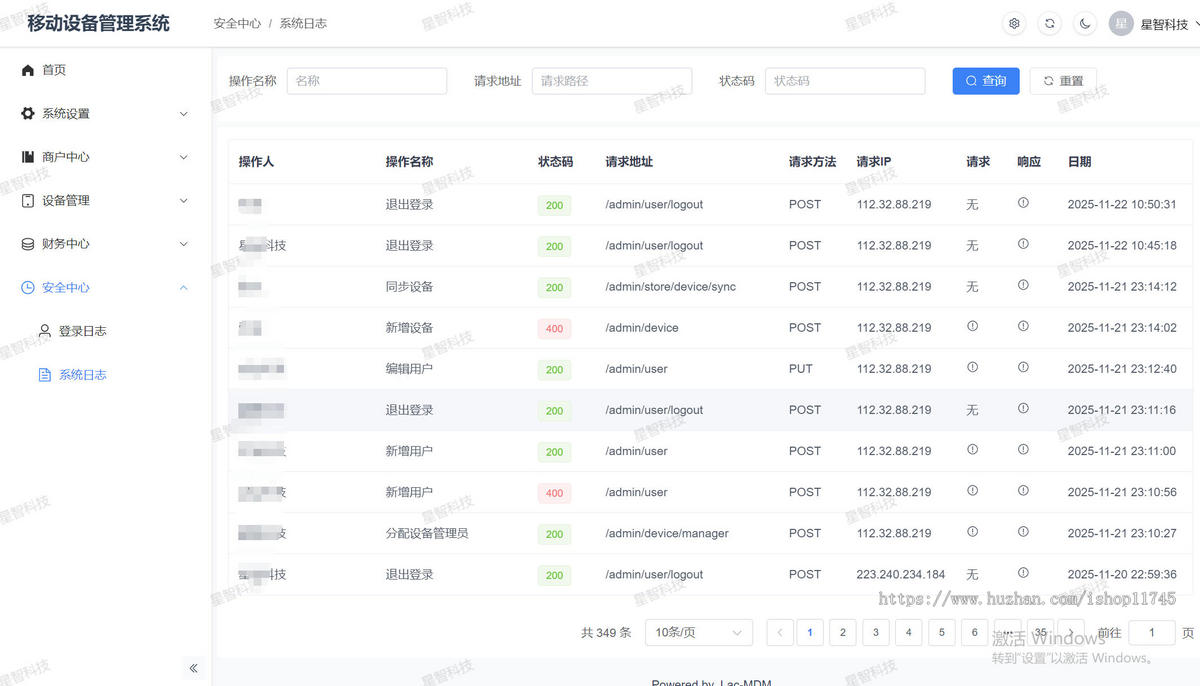The width and height of the screenshot is (1200, 686).
Task: Click the PUT method cell
Action: (801, 369)
